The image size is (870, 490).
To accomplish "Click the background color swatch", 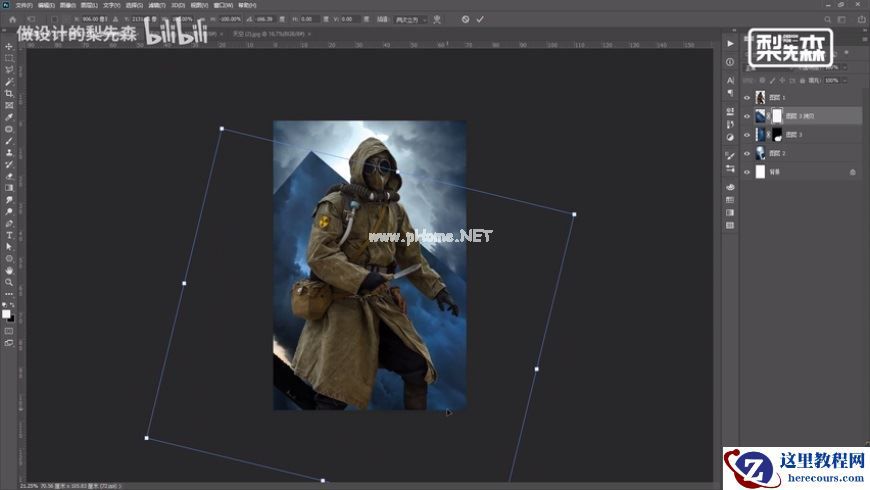I will (x=11, y=319).
